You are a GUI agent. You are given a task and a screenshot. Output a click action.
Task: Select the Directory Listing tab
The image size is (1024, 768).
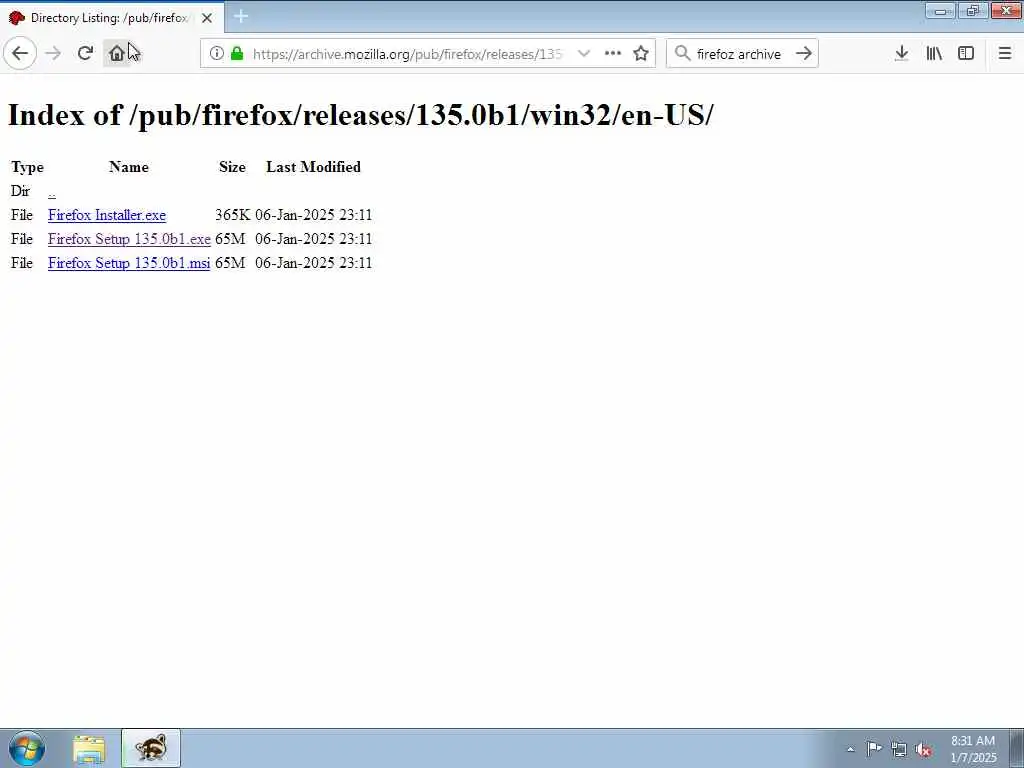pos(112,18)
